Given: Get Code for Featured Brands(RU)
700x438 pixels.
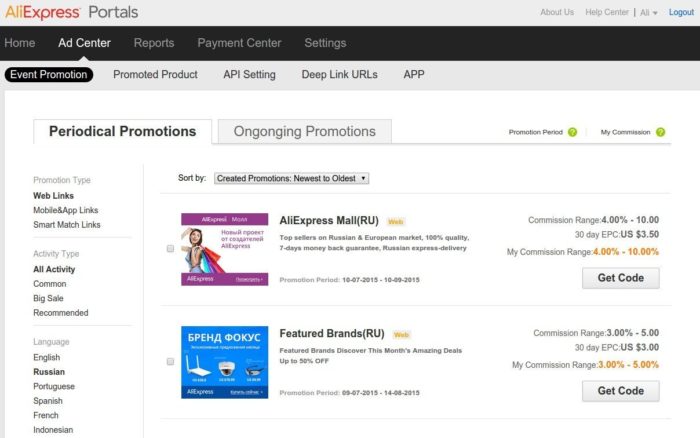Looking at the screenshot, I should pyautogui.click(x=621, y=391).
